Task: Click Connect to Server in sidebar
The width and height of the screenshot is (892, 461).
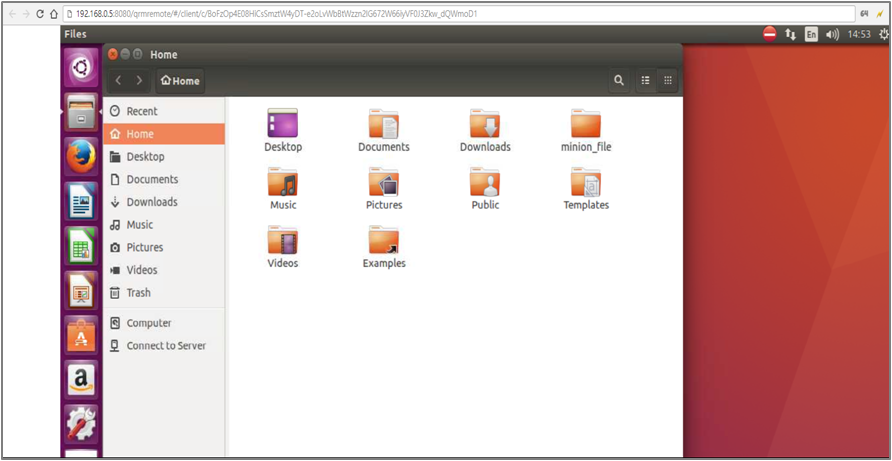Action: click(165, 346)
